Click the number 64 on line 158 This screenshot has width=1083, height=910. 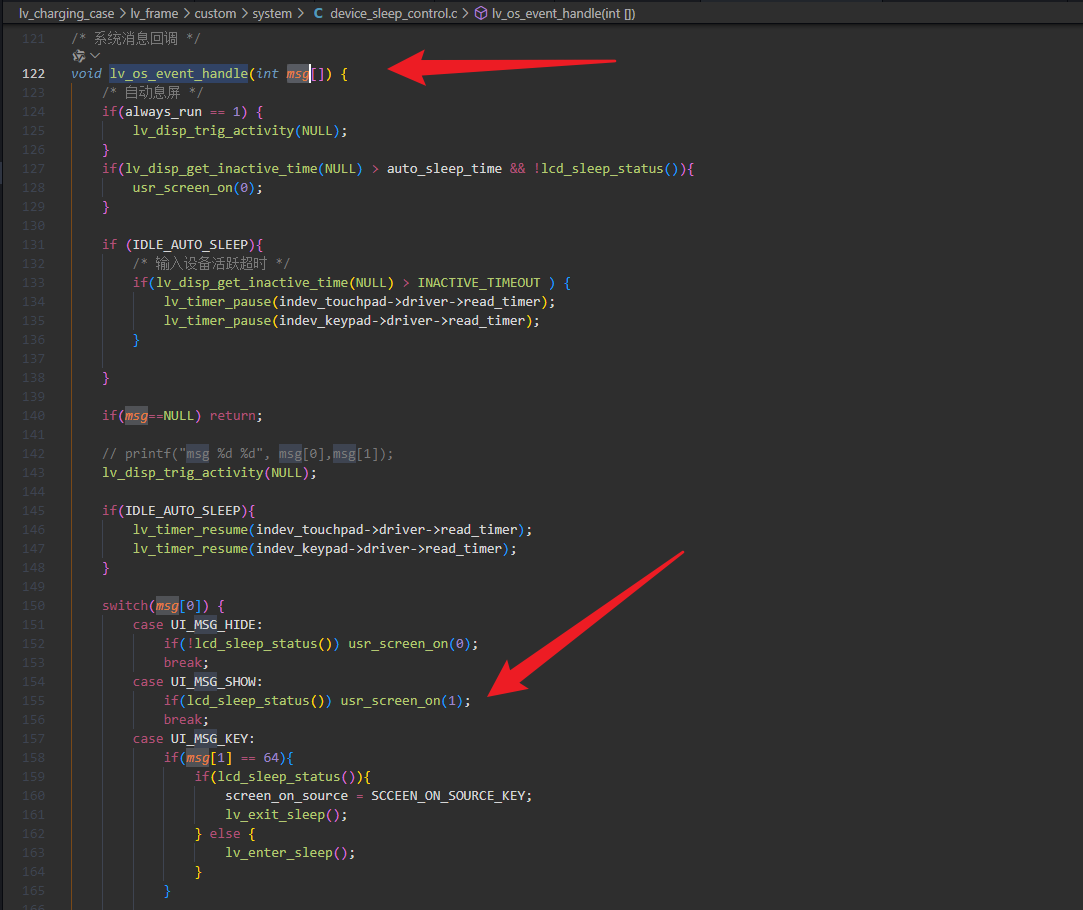(x=271, y=757)
